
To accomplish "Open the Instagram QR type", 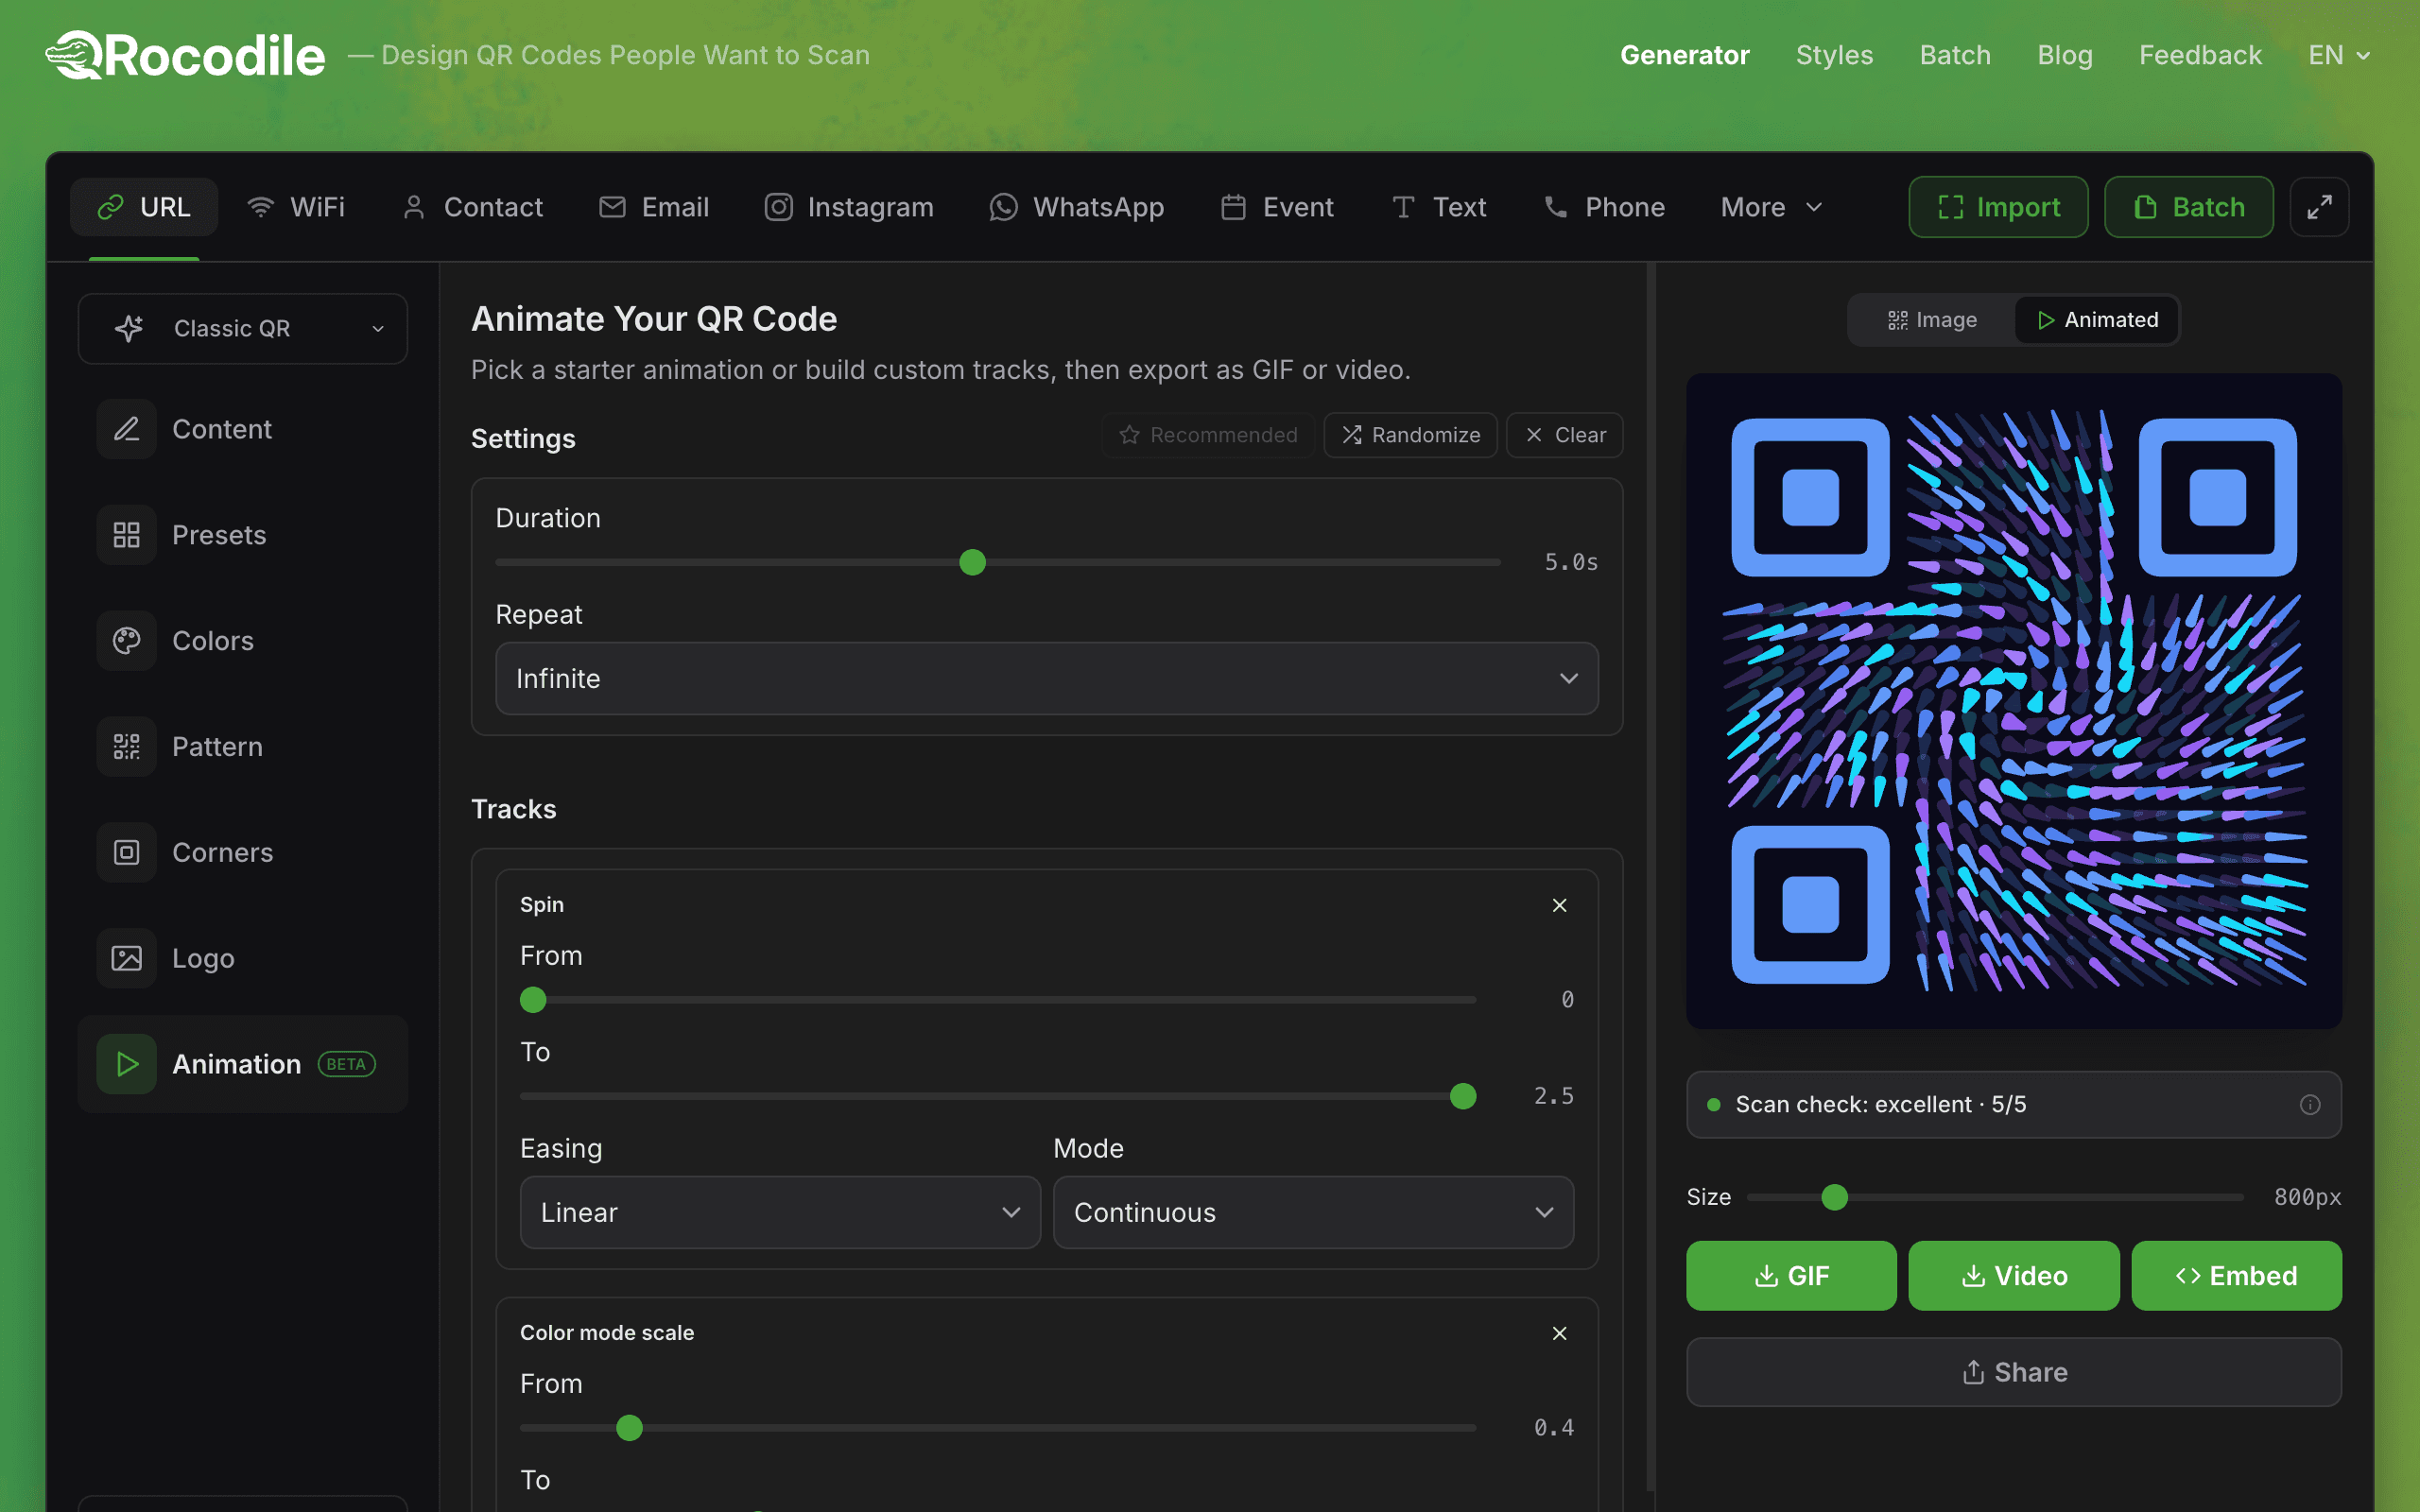I will tap(849, 207).
